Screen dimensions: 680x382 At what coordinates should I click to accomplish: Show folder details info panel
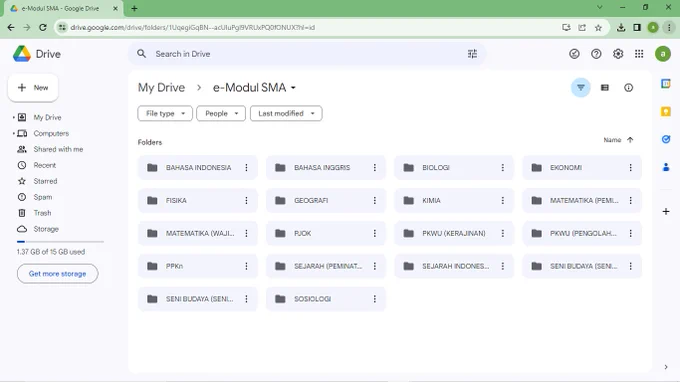click(x=628, y=88)
